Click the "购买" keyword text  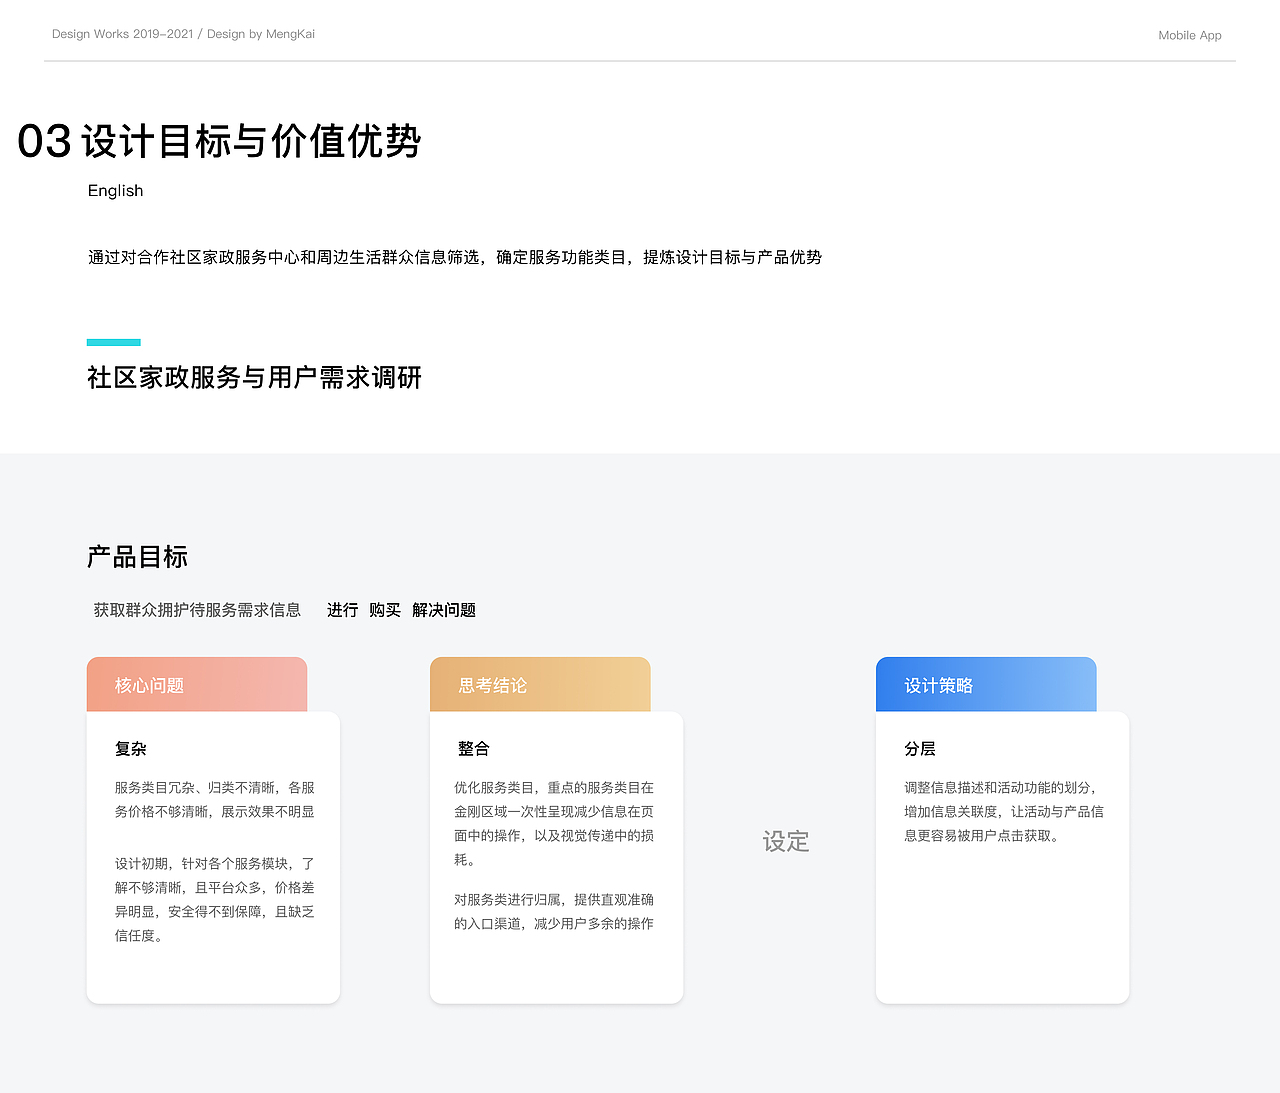[383, 609]
